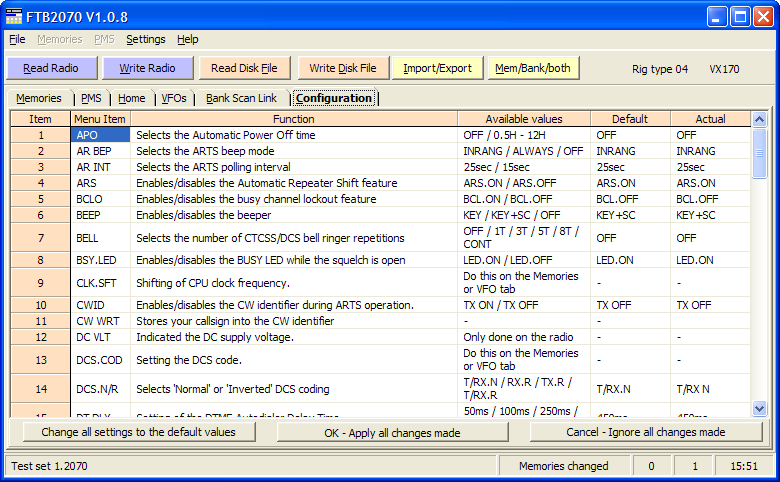The width and height of the screenshot is (780, 482).
Task: Go to the Bank Scan Link tab
Action: [x=241, y=98]
